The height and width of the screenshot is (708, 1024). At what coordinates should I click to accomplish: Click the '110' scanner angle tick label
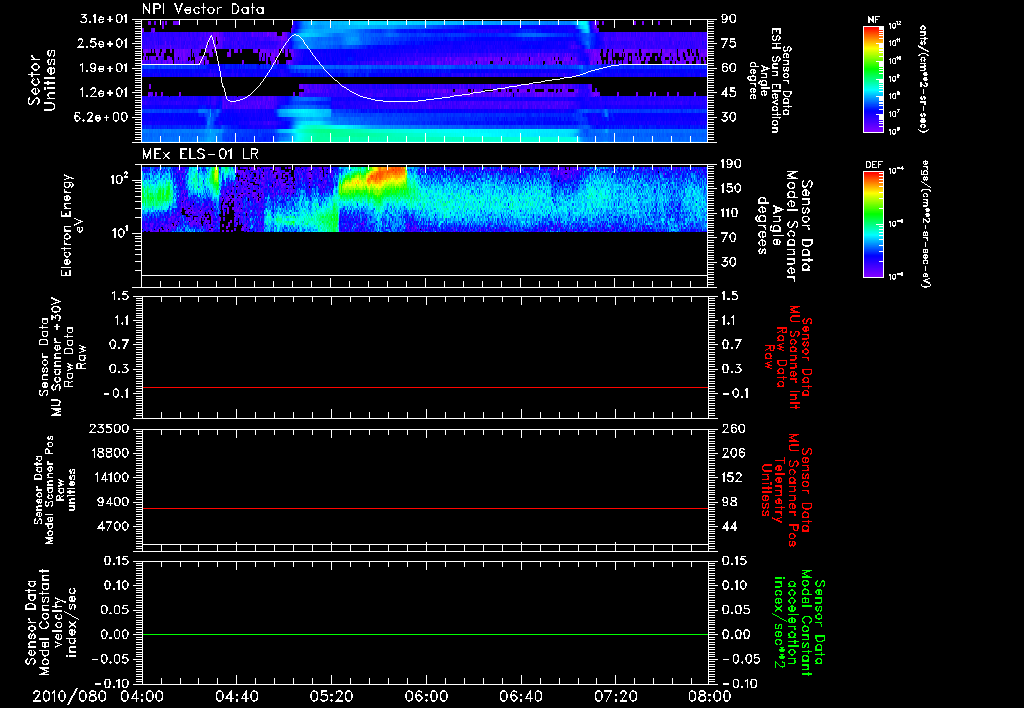[731, 213]
